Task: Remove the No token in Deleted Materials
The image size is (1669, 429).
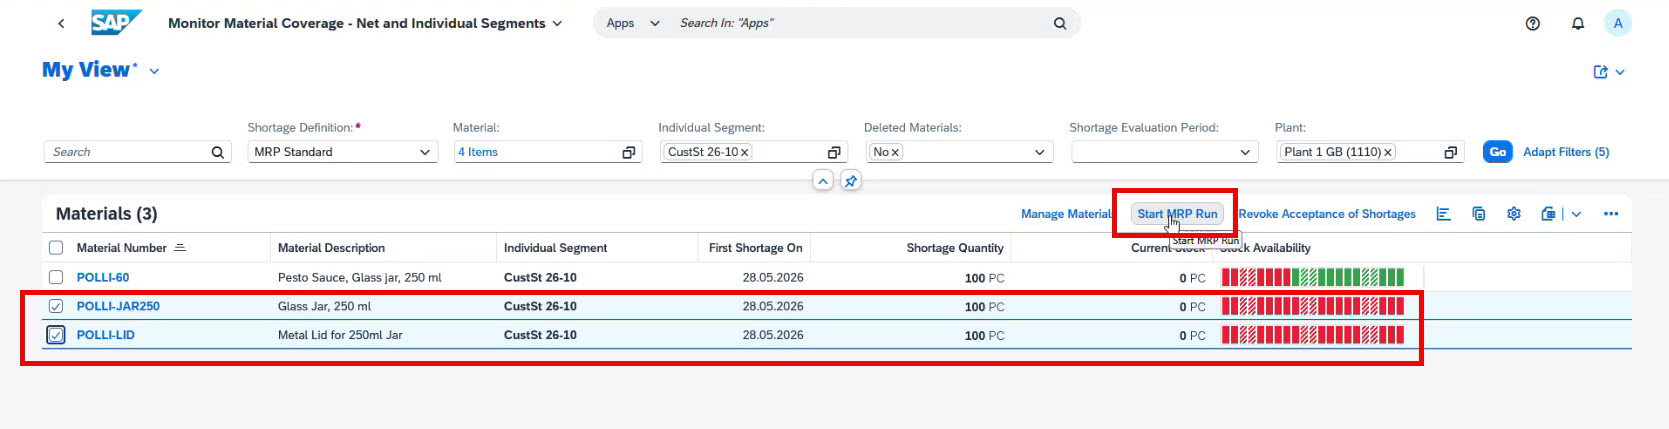Action: [x=895, y=152]
